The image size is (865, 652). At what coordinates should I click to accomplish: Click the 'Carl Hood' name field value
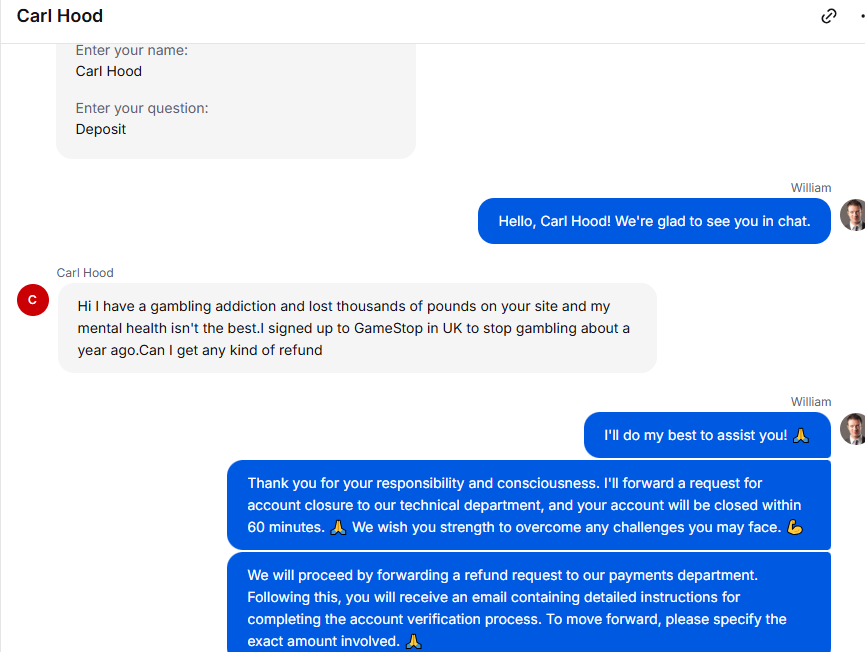[x=109, y=71]
